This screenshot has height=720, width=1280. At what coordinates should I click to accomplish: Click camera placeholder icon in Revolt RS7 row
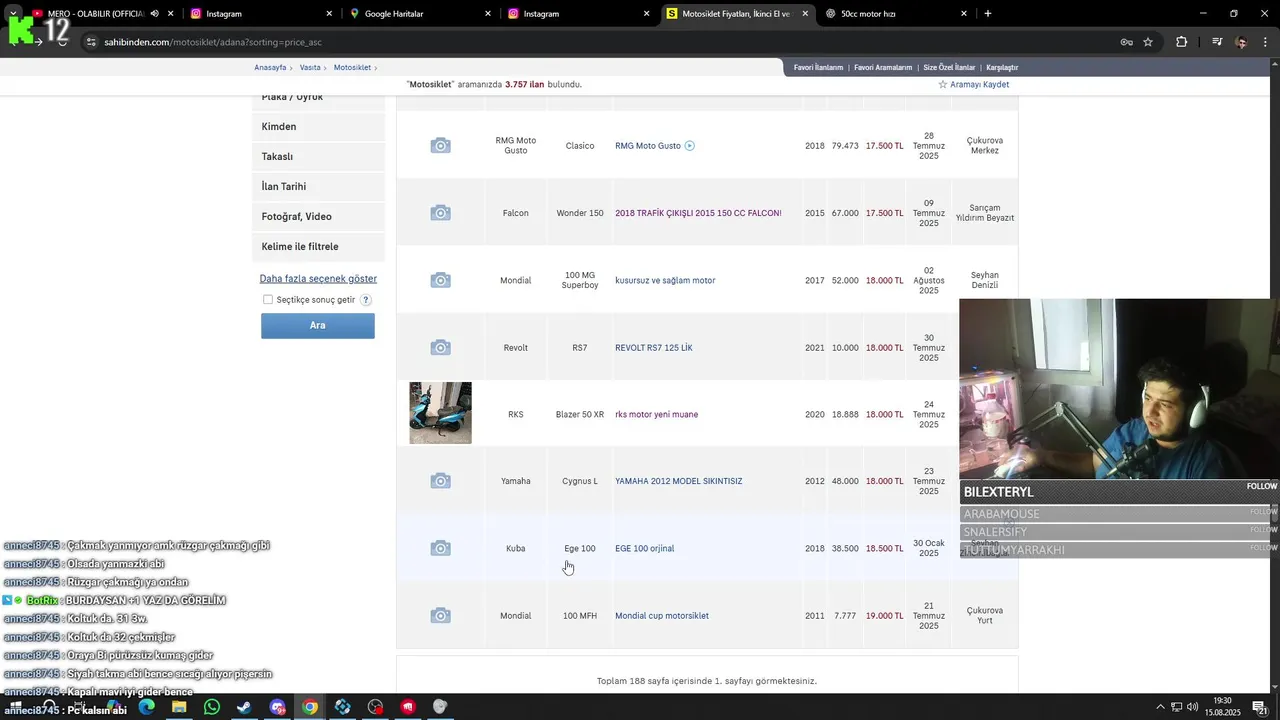[440, 347]
